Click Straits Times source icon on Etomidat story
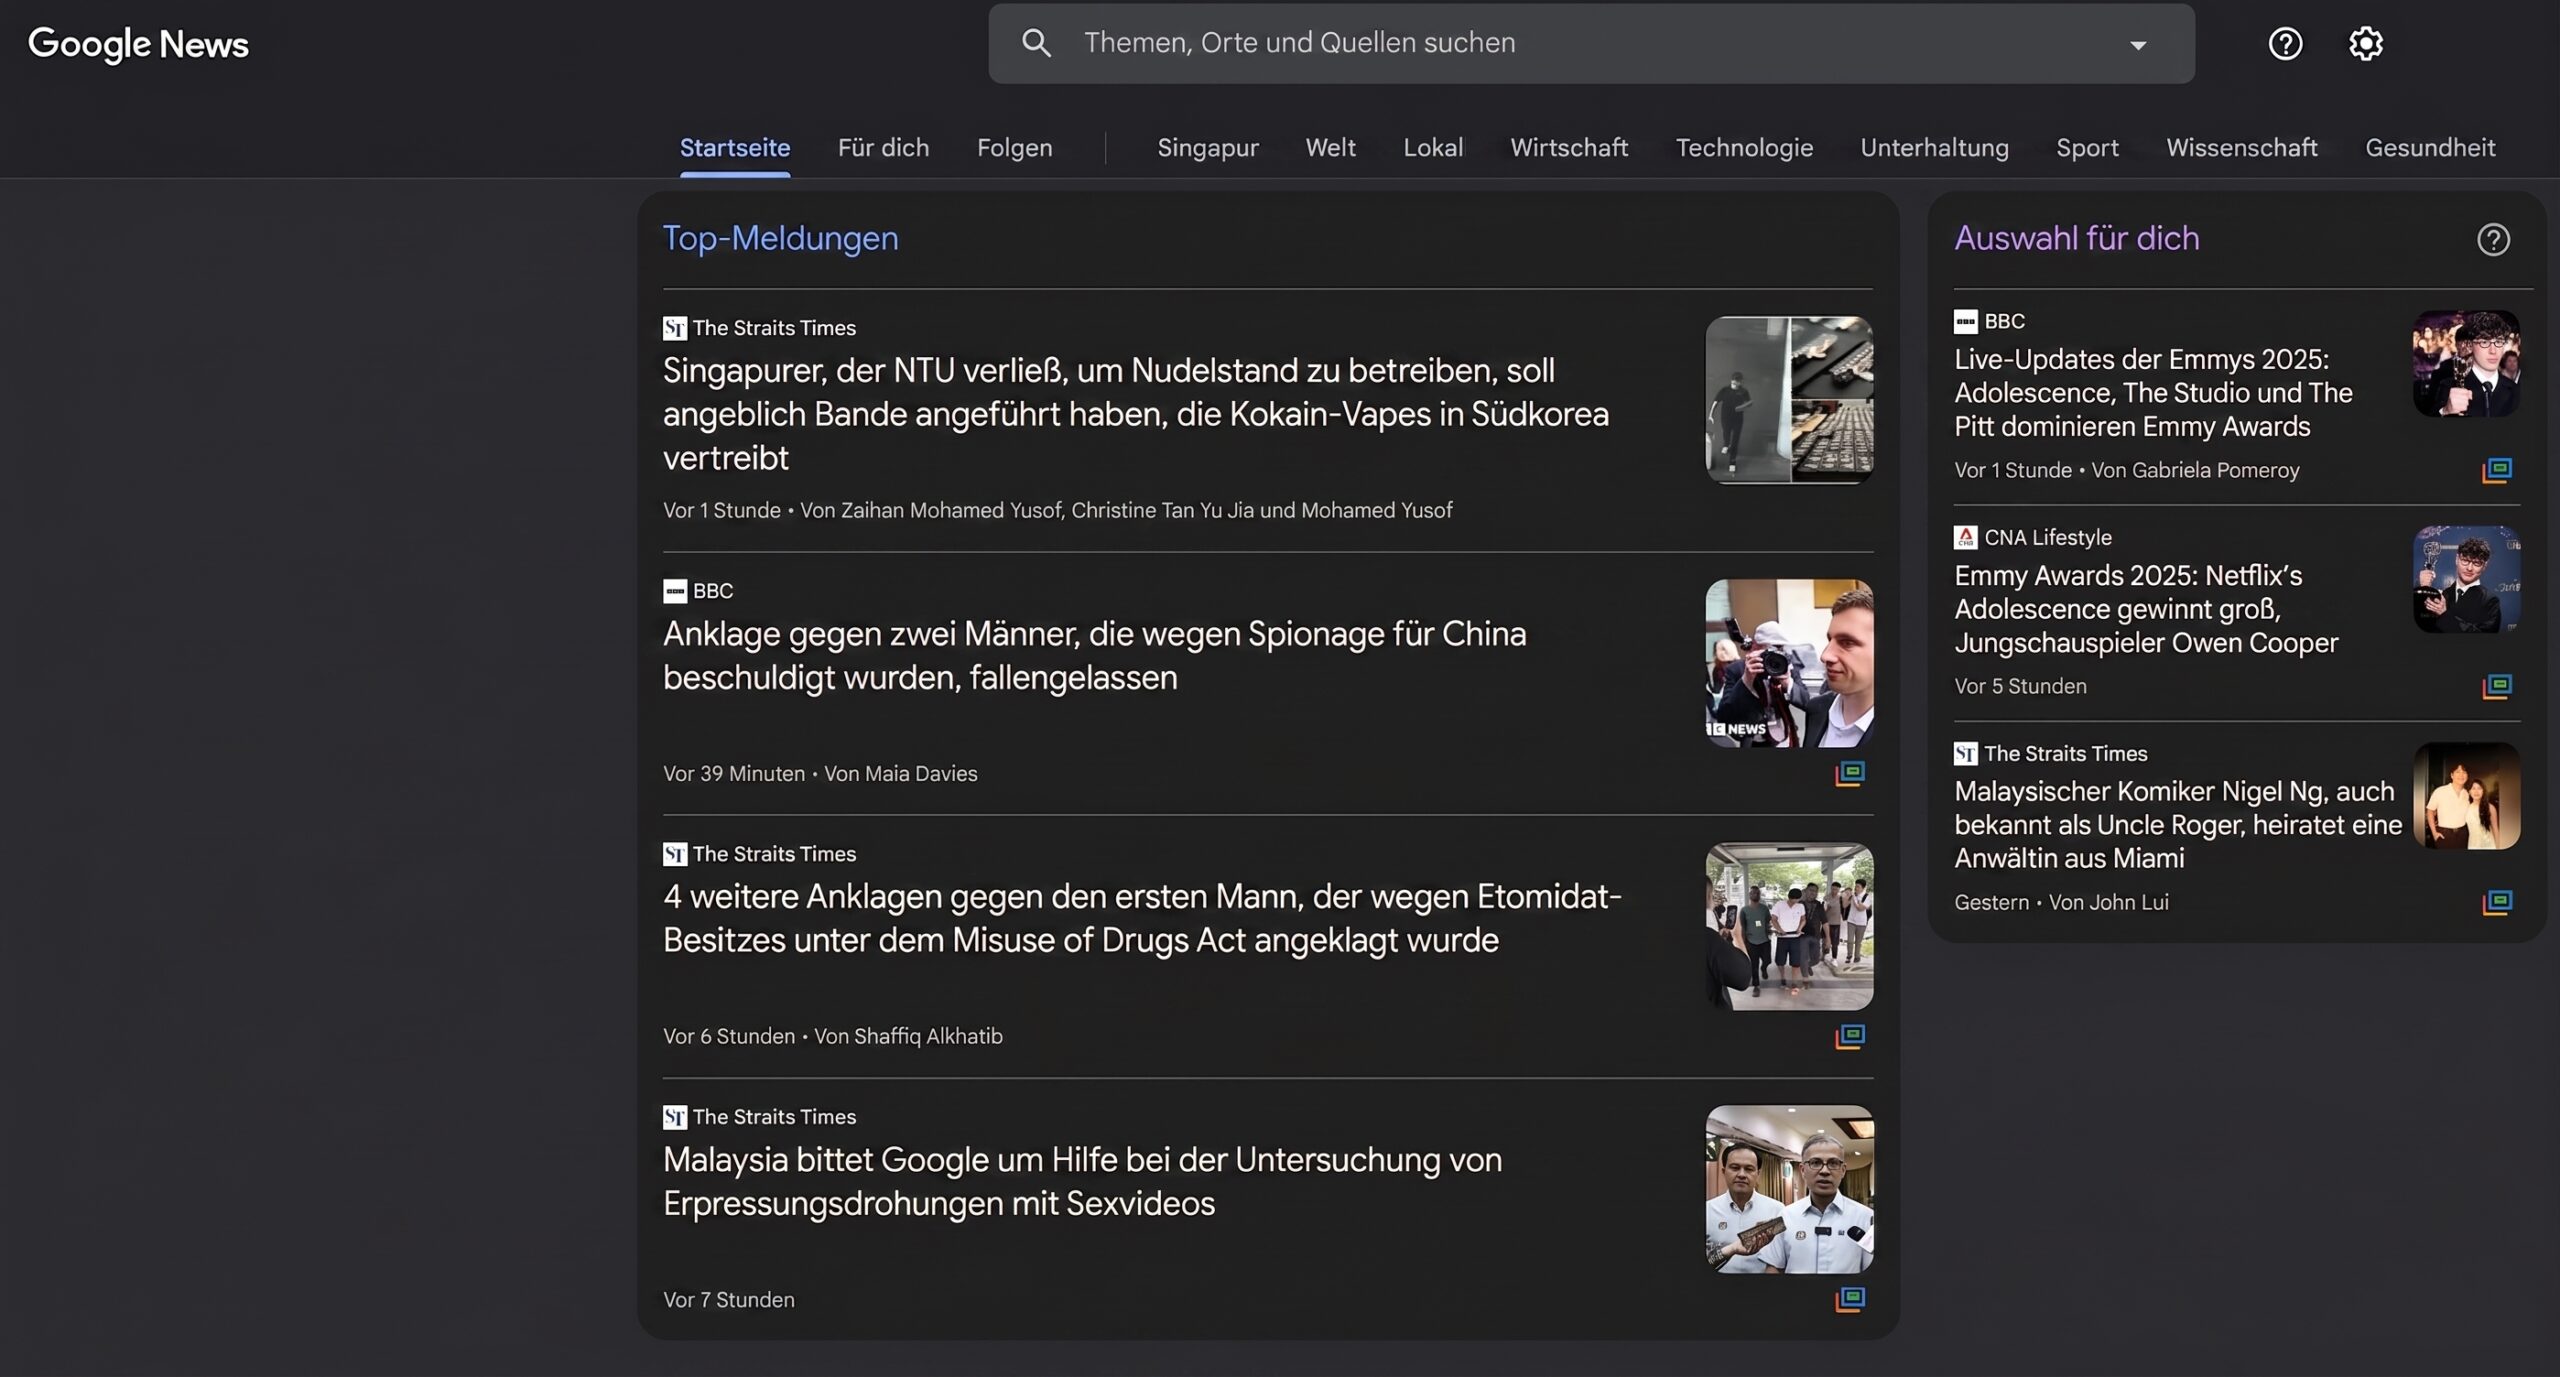This screenshot has height=1377, width=2560. coord(675,854)
